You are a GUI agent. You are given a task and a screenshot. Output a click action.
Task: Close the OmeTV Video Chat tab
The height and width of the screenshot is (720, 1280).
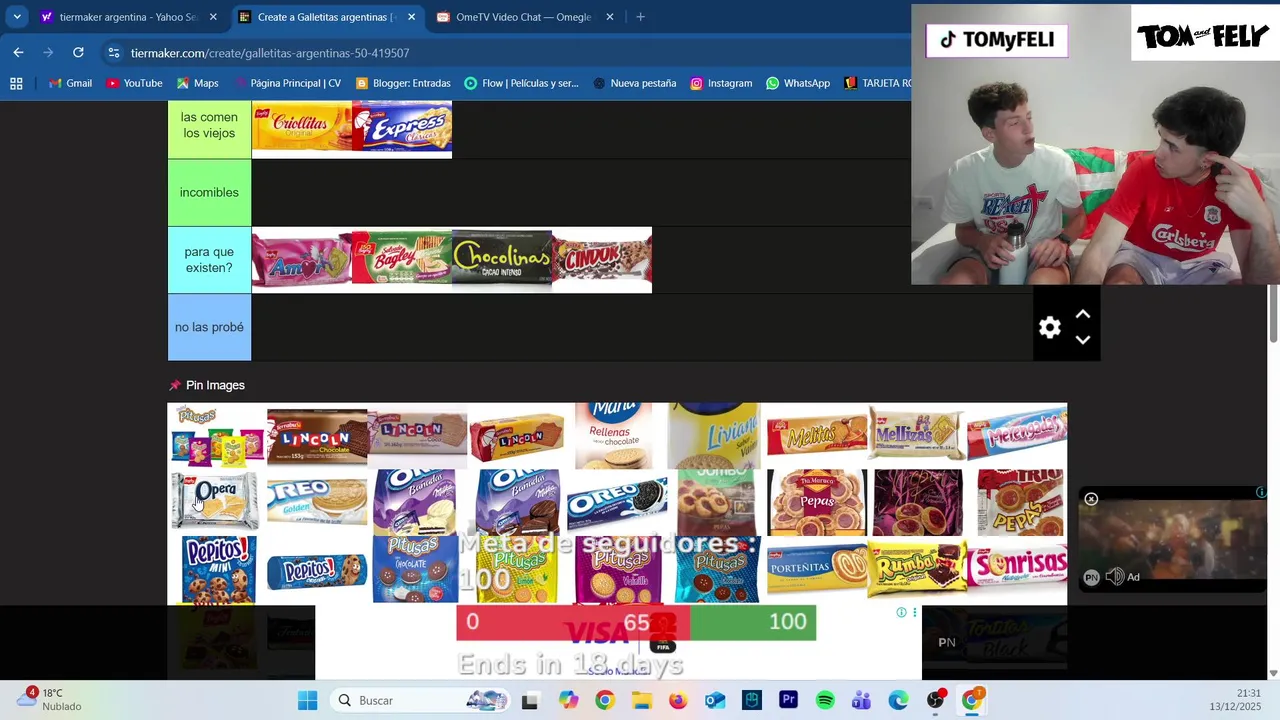(610, 17)
